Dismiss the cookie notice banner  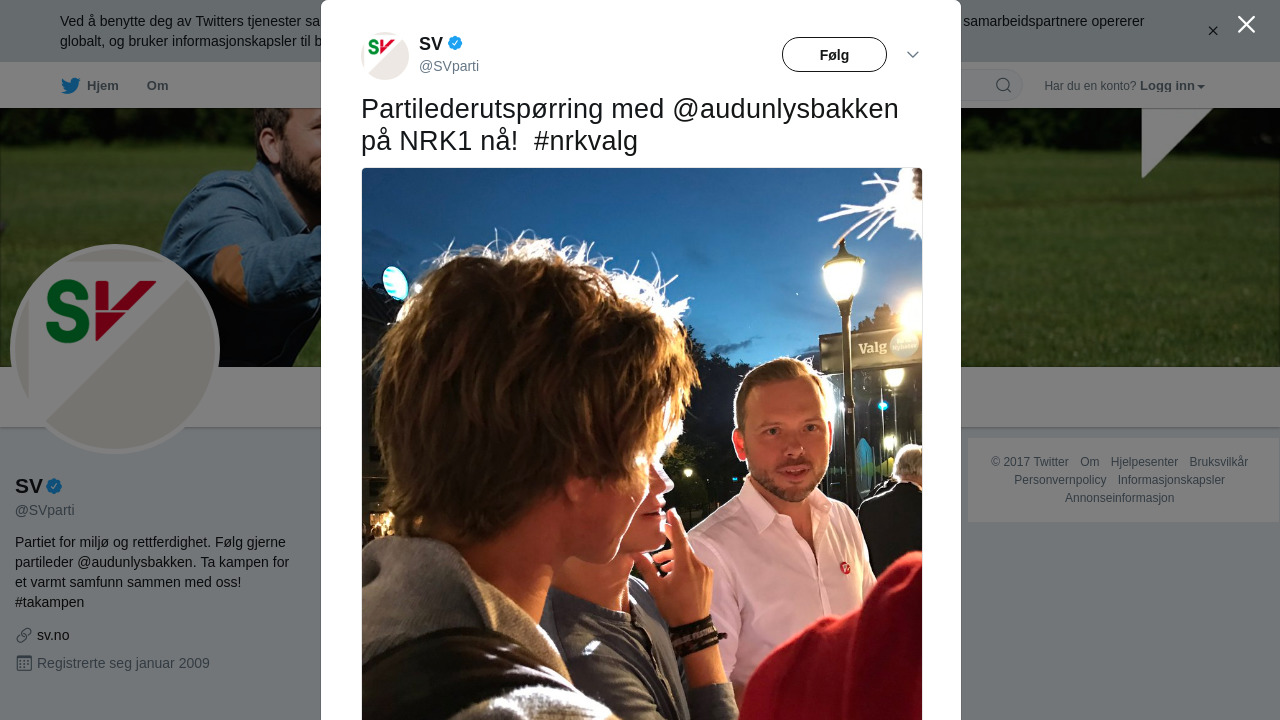(1213, 31)
